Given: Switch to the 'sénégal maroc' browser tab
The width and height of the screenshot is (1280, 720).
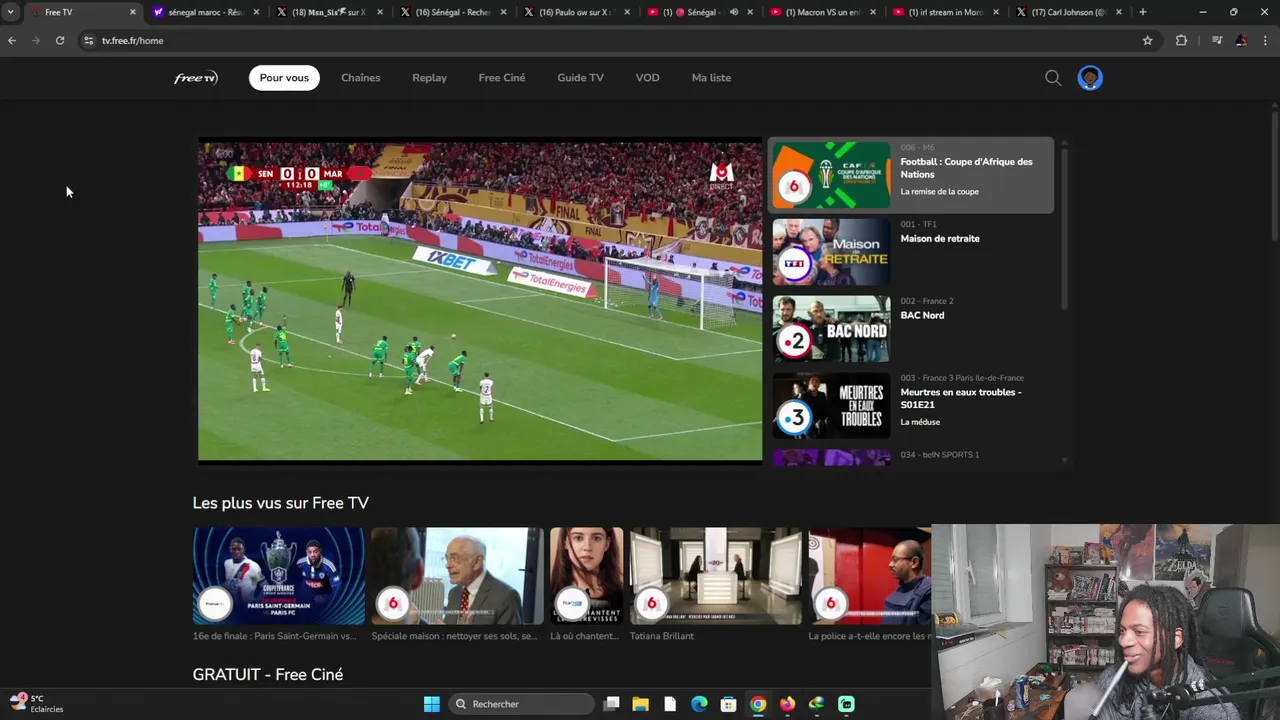Looking at the screenshot, I should [x=206, y=12].
